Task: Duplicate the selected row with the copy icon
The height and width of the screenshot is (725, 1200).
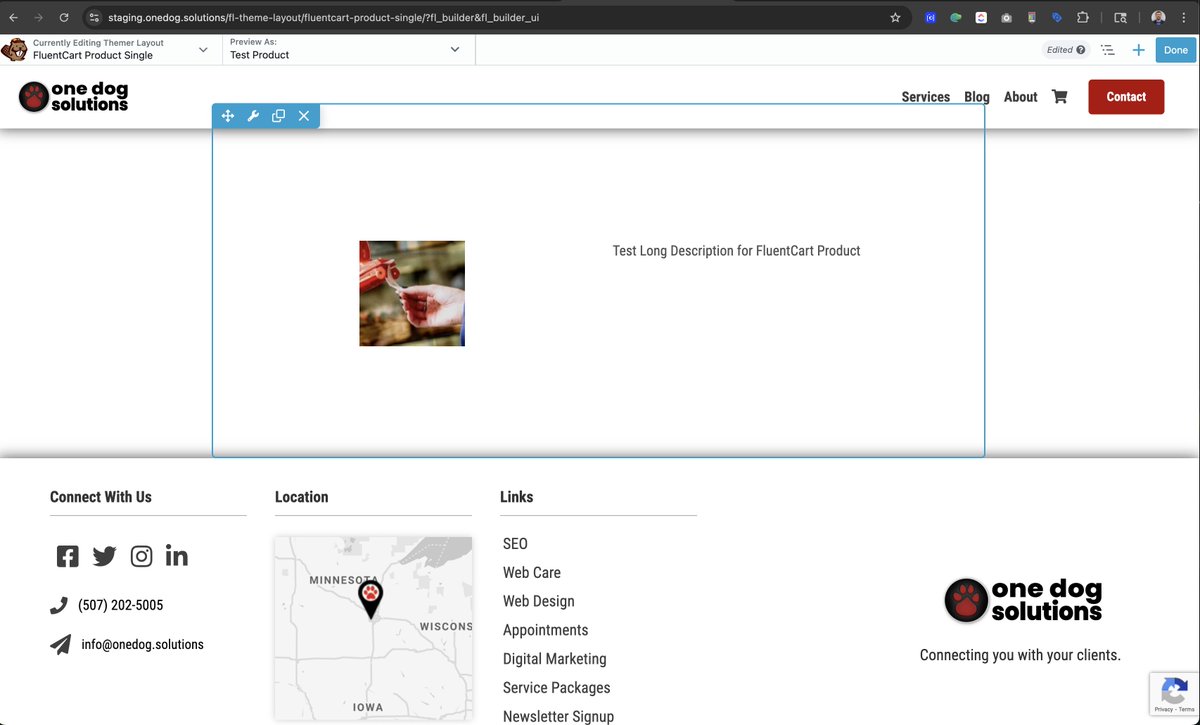Action: click(x=278, y=116)
